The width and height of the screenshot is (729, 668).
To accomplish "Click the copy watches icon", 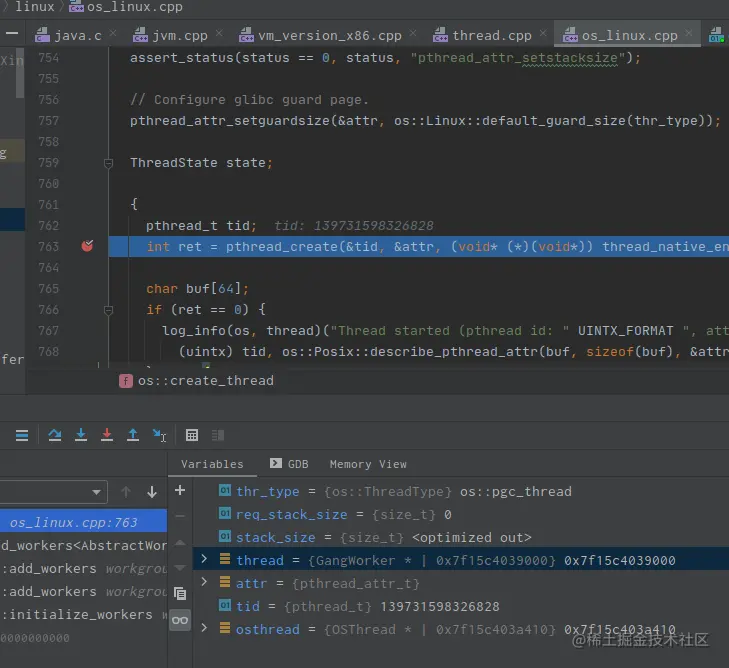I will (x=180, y=593).
